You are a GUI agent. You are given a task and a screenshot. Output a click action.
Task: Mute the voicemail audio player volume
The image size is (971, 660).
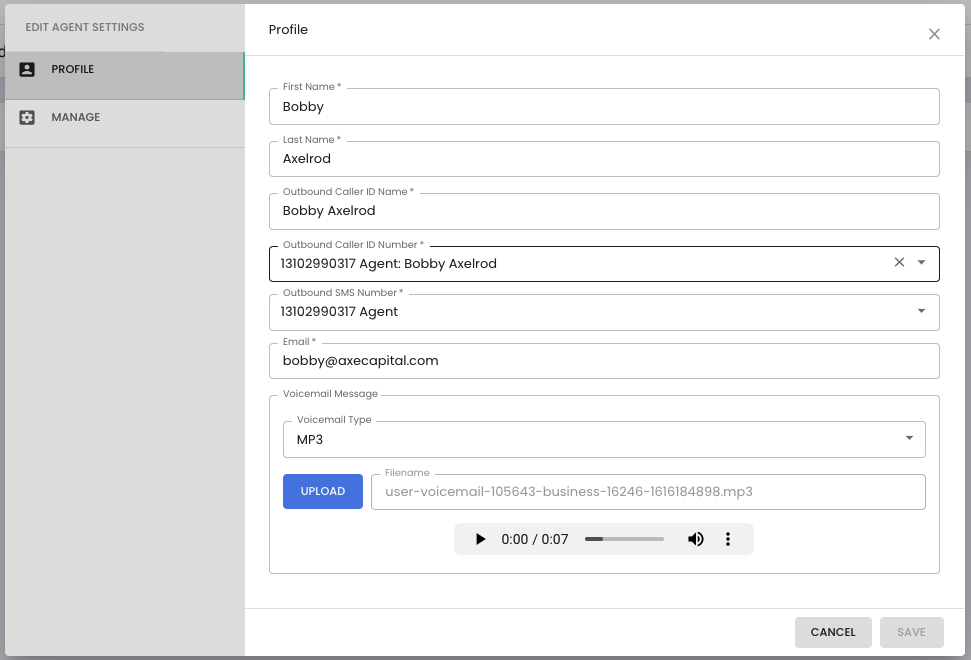(x=695, y=539)
